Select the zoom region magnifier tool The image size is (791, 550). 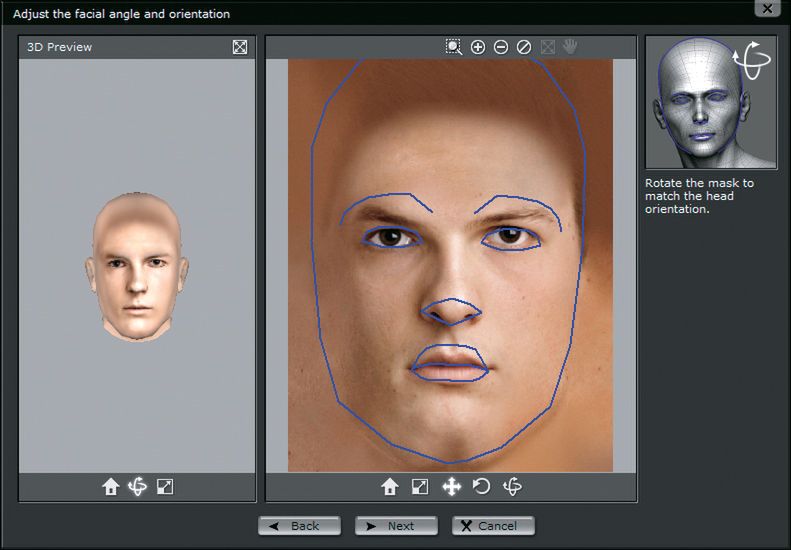coord(454,47)
